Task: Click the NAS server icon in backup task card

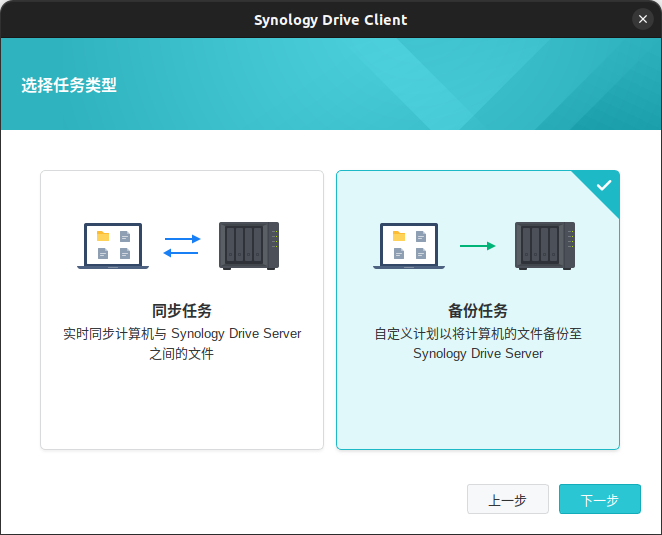Action: coord(545,246)
